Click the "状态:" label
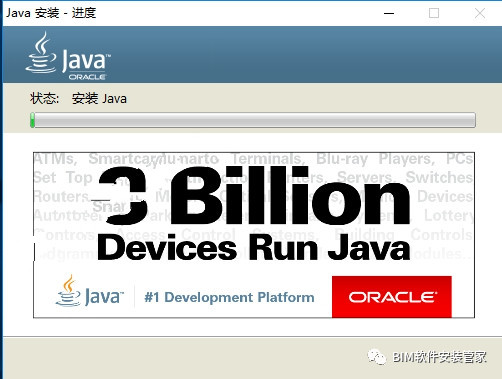The height and width of the screenshot is (379, 502). tap(44, 99)
